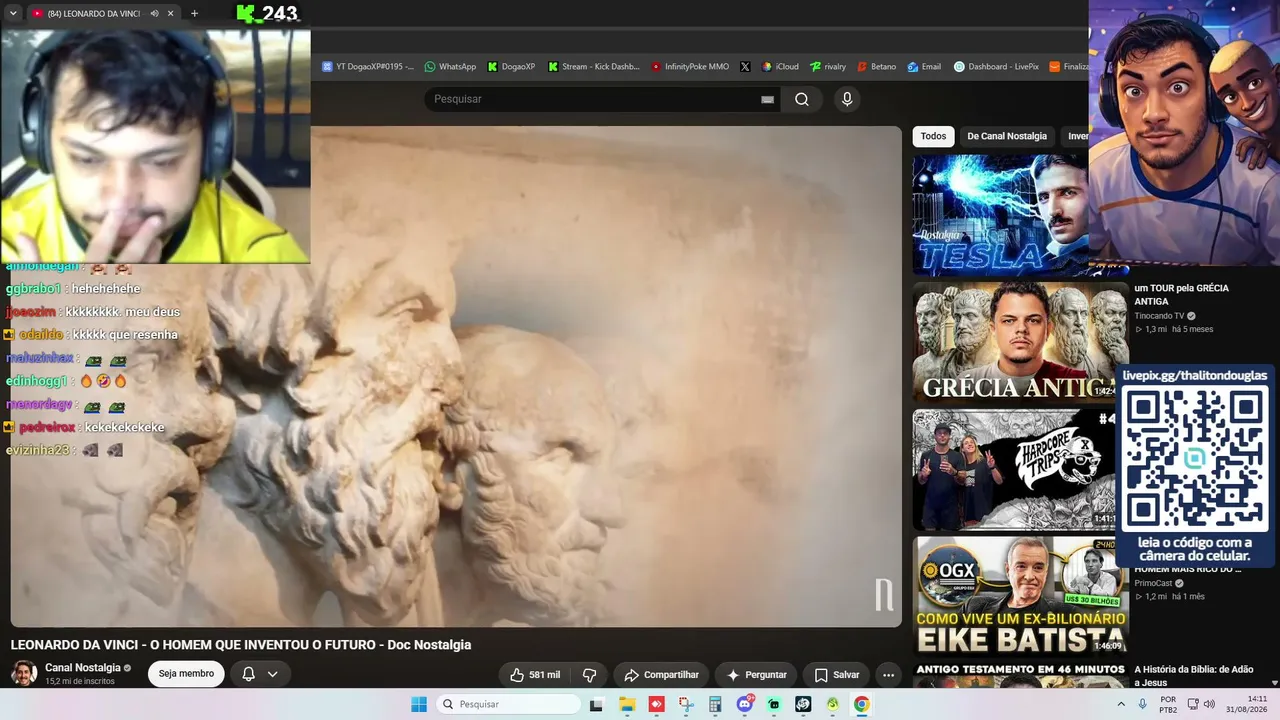Open Discord from the taskbar
The width and height of the screenshot is (1280, 720).
(745, 704)
